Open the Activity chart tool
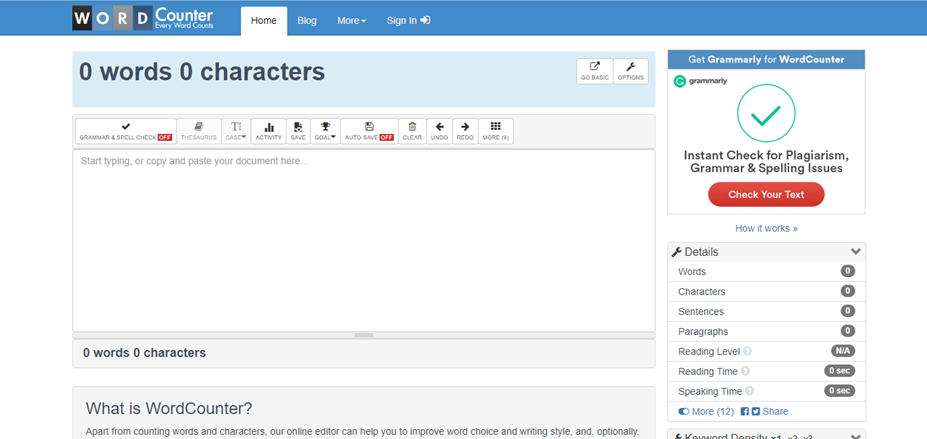This screenshot has height=439, width=927. [x=268, y=131]
